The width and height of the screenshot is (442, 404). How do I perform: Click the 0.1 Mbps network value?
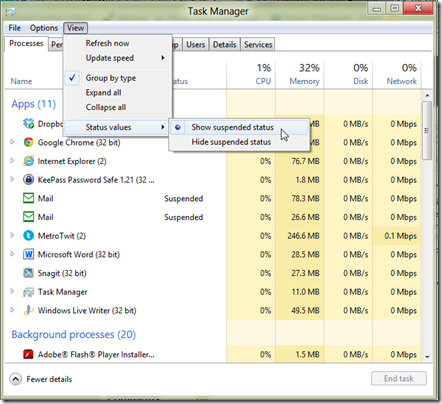tap(400, 236)
